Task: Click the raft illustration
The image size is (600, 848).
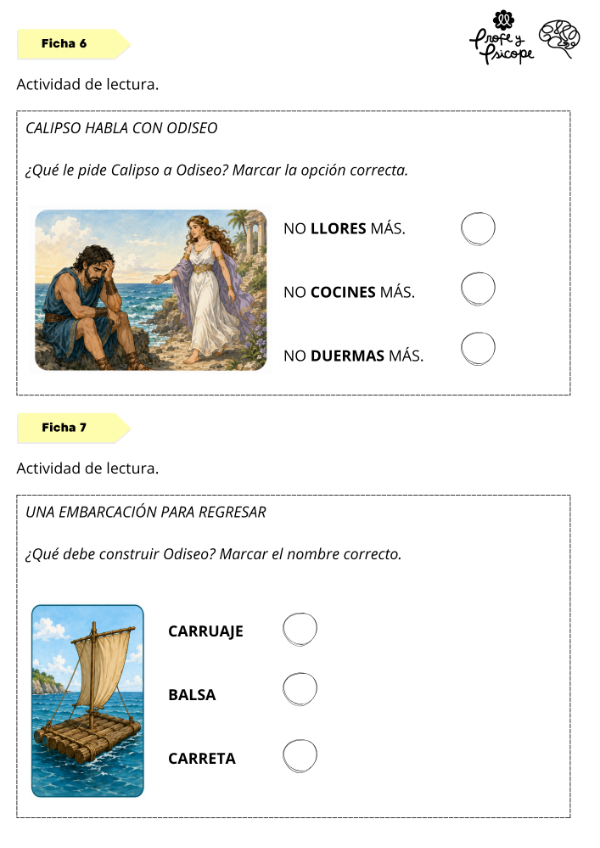Action: point(88,701)
